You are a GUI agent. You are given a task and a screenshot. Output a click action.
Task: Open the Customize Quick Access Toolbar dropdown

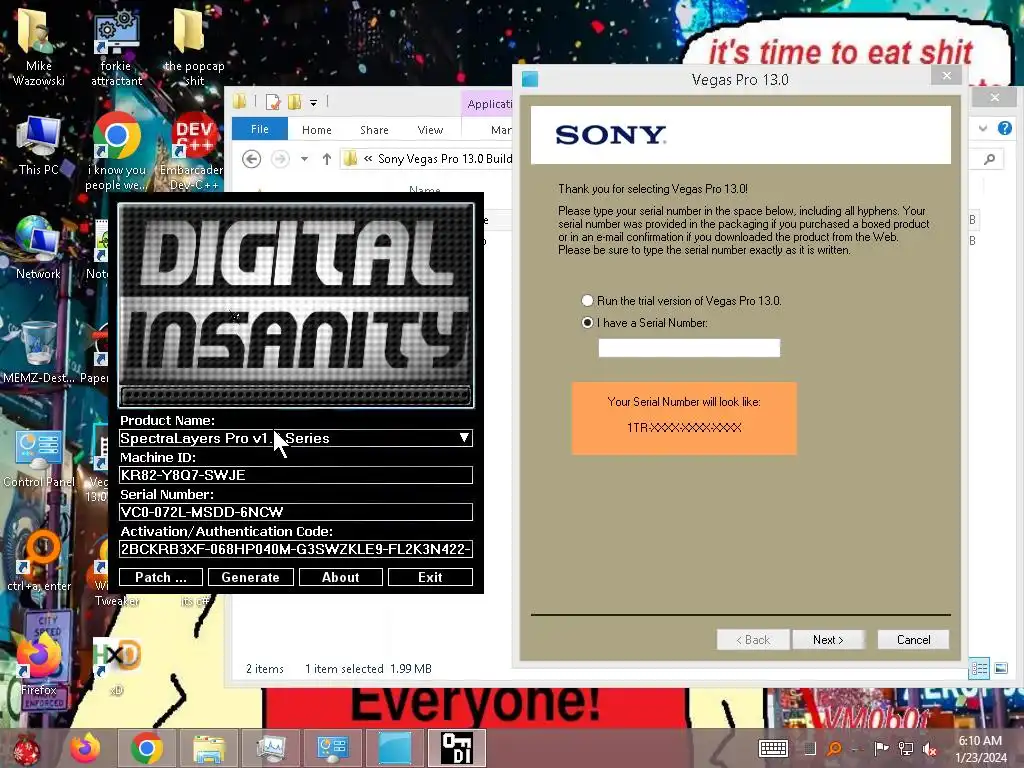(x=313, y=103)
